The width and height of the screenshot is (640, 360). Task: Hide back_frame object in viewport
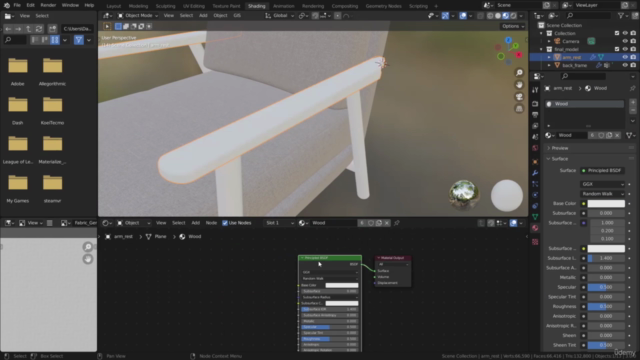[625, 65]
